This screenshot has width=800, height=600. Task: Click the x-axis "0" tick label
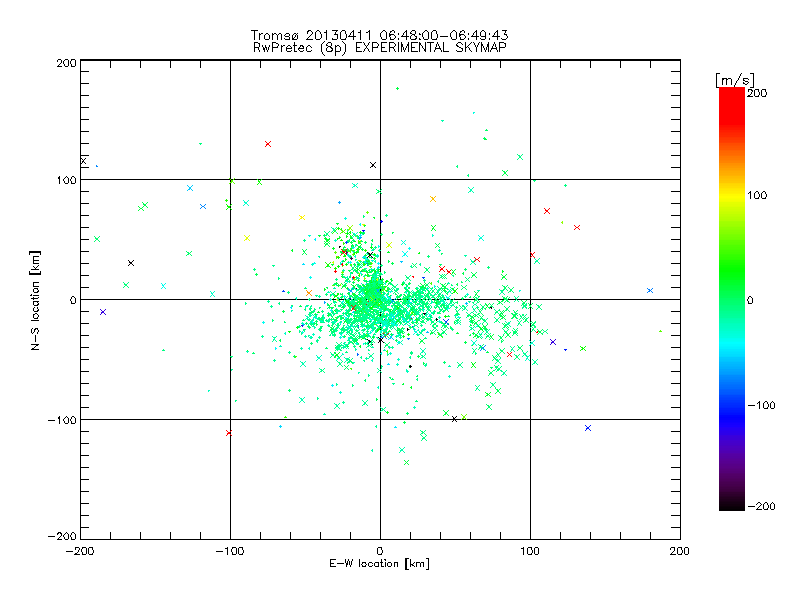coord(380,551)
